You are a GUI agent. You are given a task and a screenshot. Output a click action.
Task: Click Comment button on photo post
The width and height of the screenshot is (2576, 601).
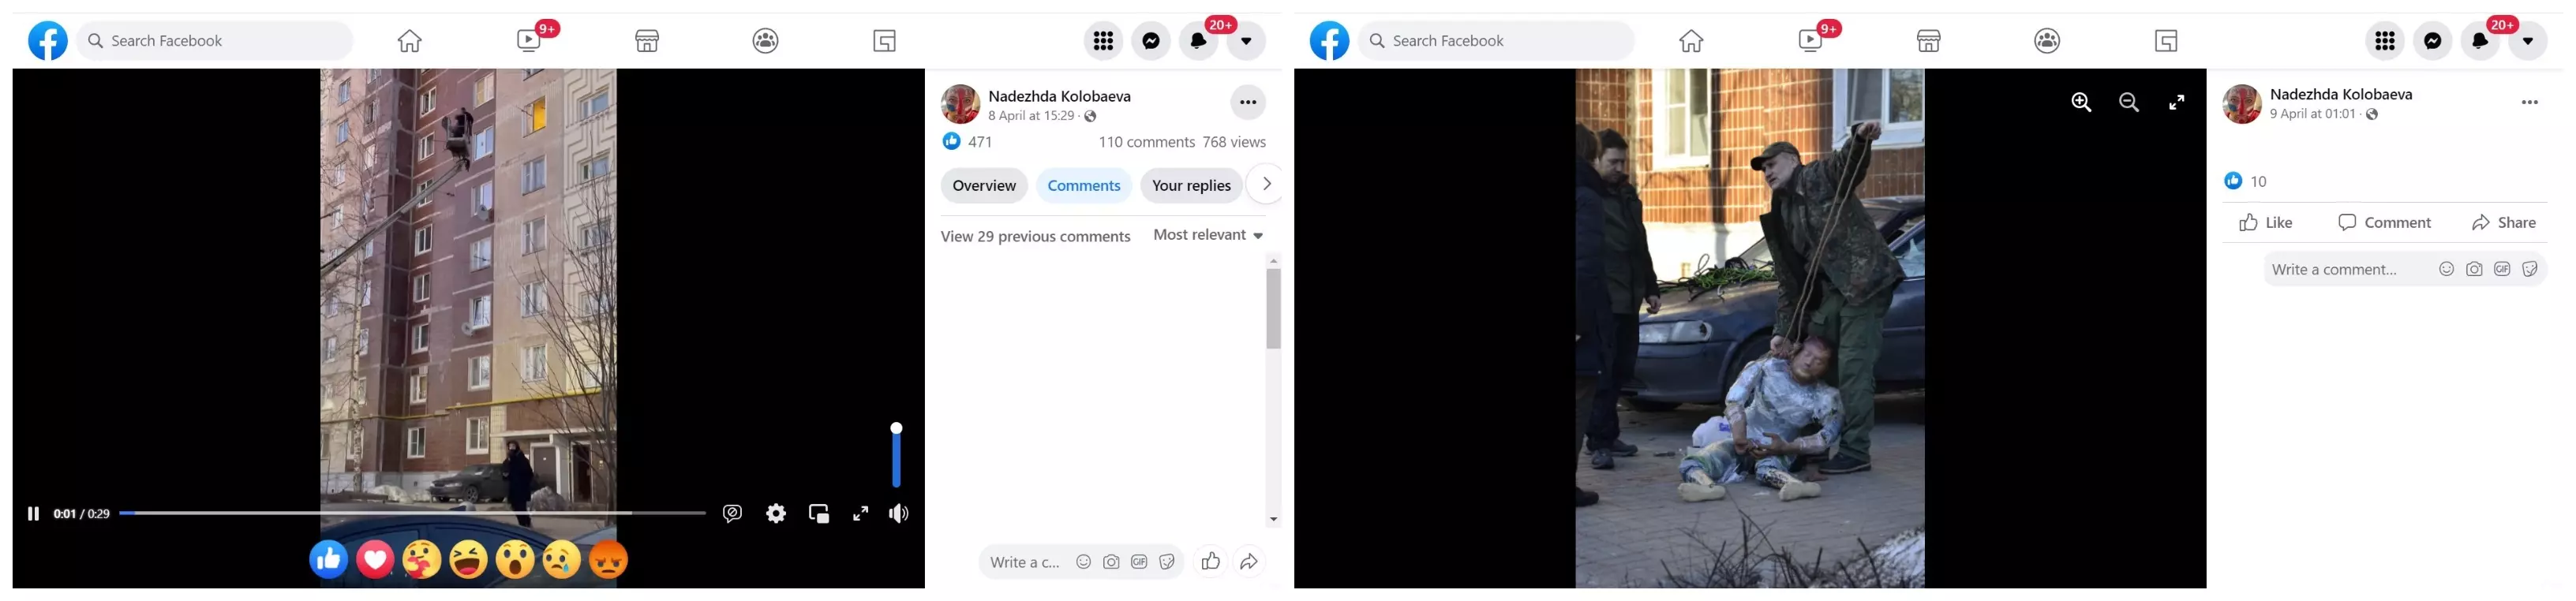coord(2384,223)
